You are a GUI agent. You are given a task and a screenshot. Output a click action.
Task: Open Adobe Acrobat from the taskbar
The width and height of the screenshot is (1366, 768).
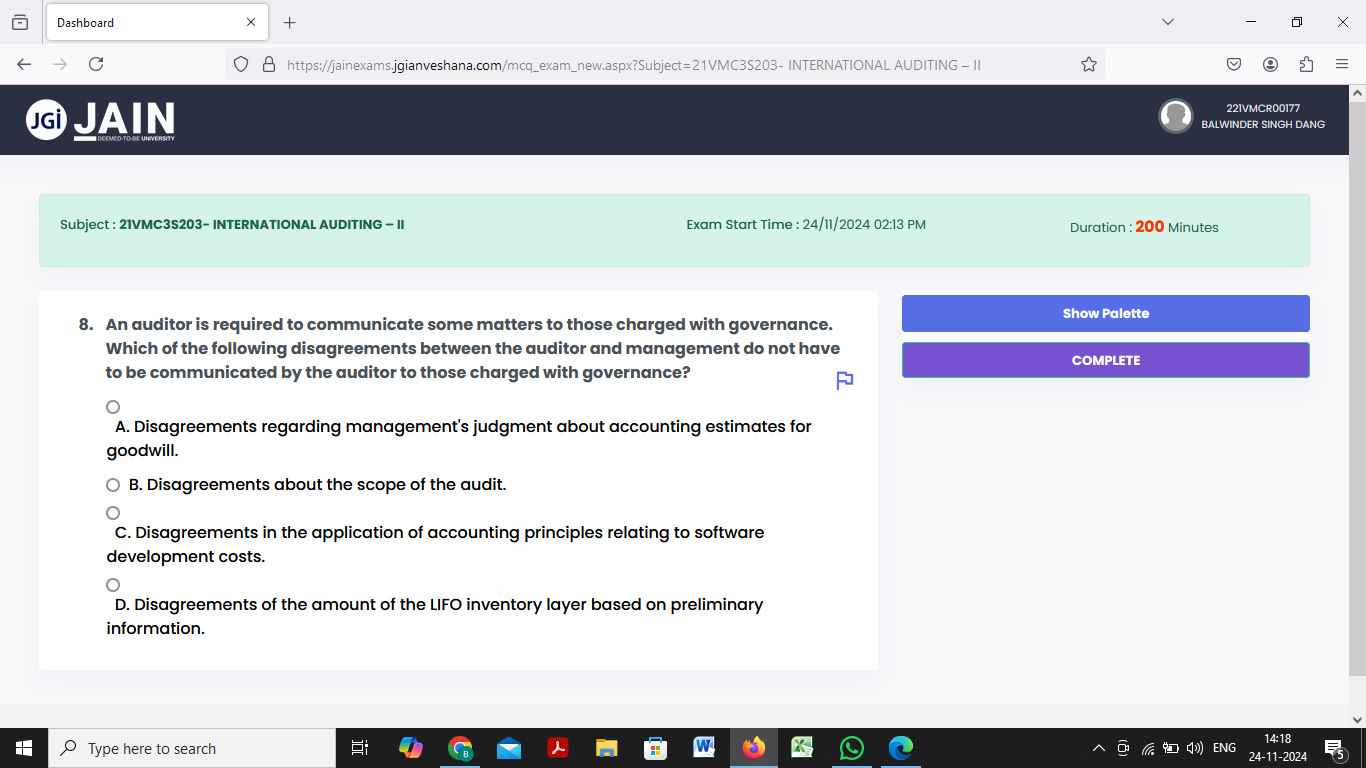(557, 747)
